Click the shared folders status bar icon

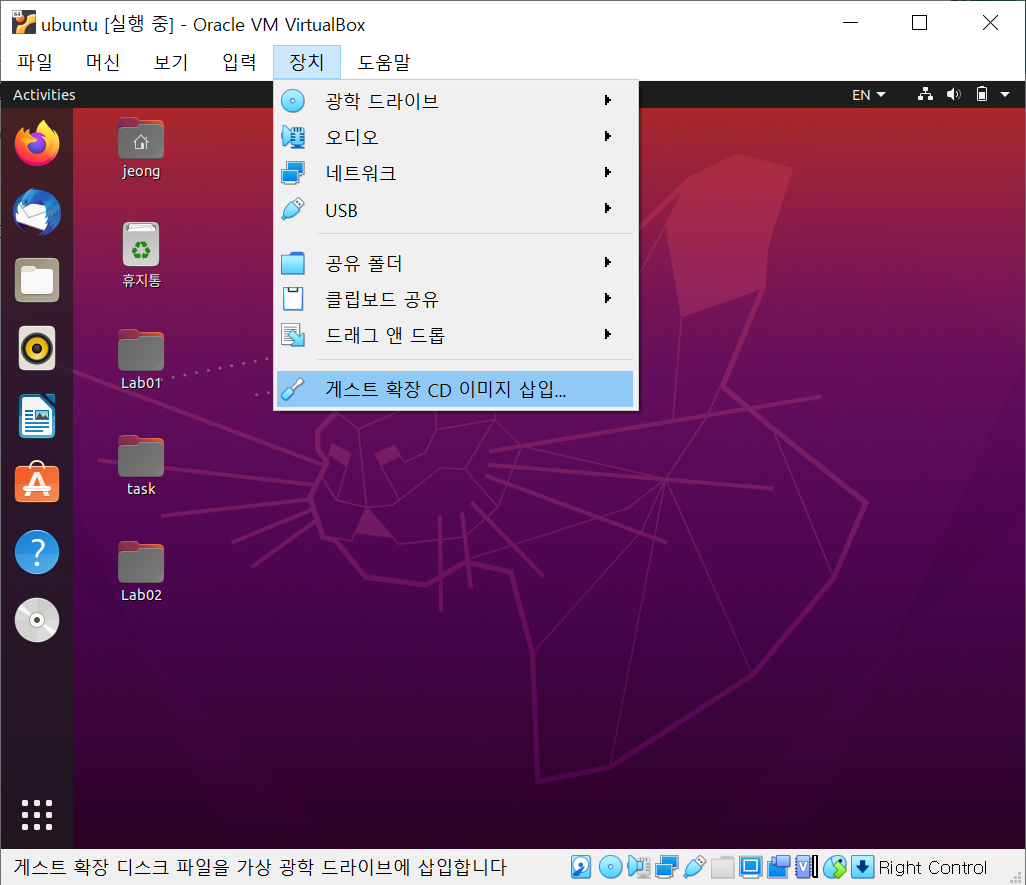722,867
